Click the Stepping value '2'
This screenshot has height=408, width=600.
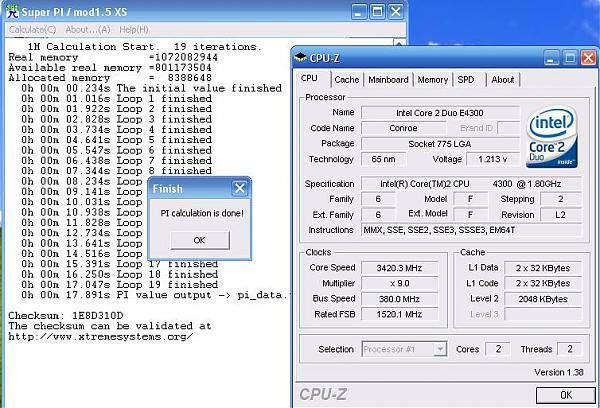pos(561,199)
